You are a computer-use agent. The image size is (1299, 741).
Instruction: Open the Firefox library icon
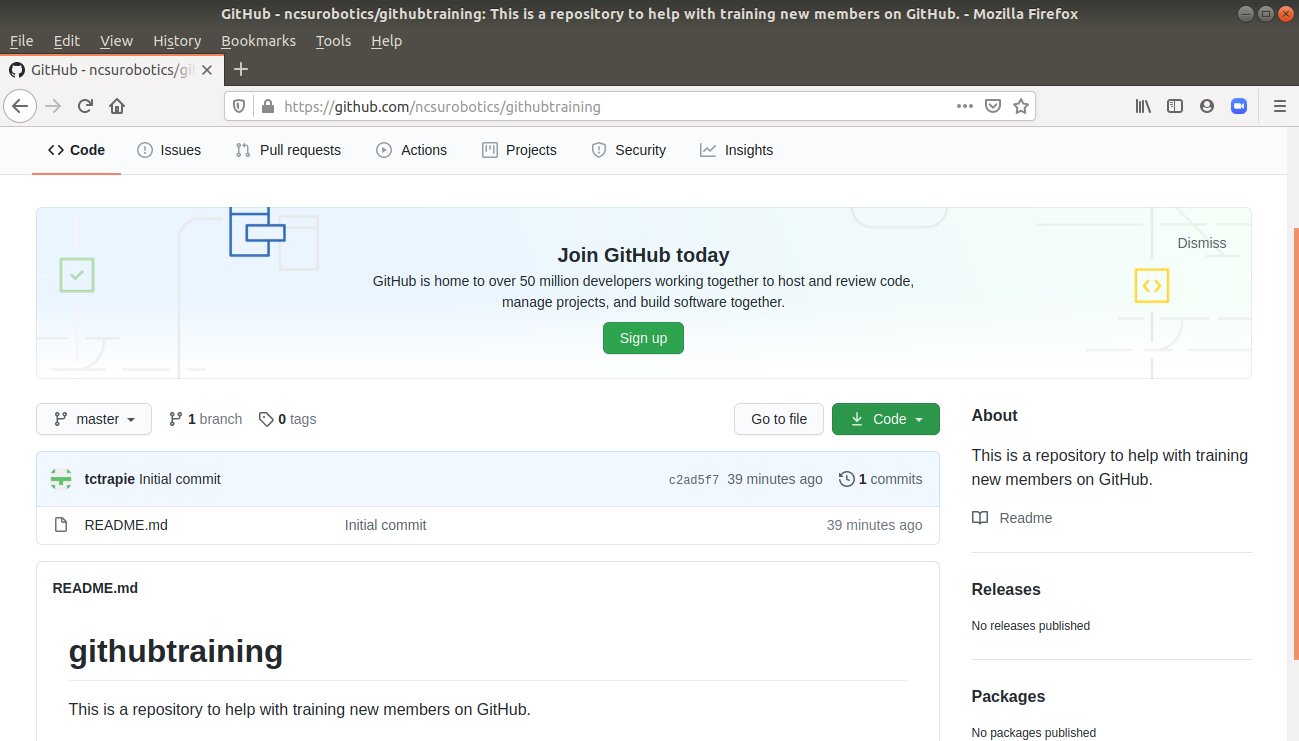(x=1143, y=106)
